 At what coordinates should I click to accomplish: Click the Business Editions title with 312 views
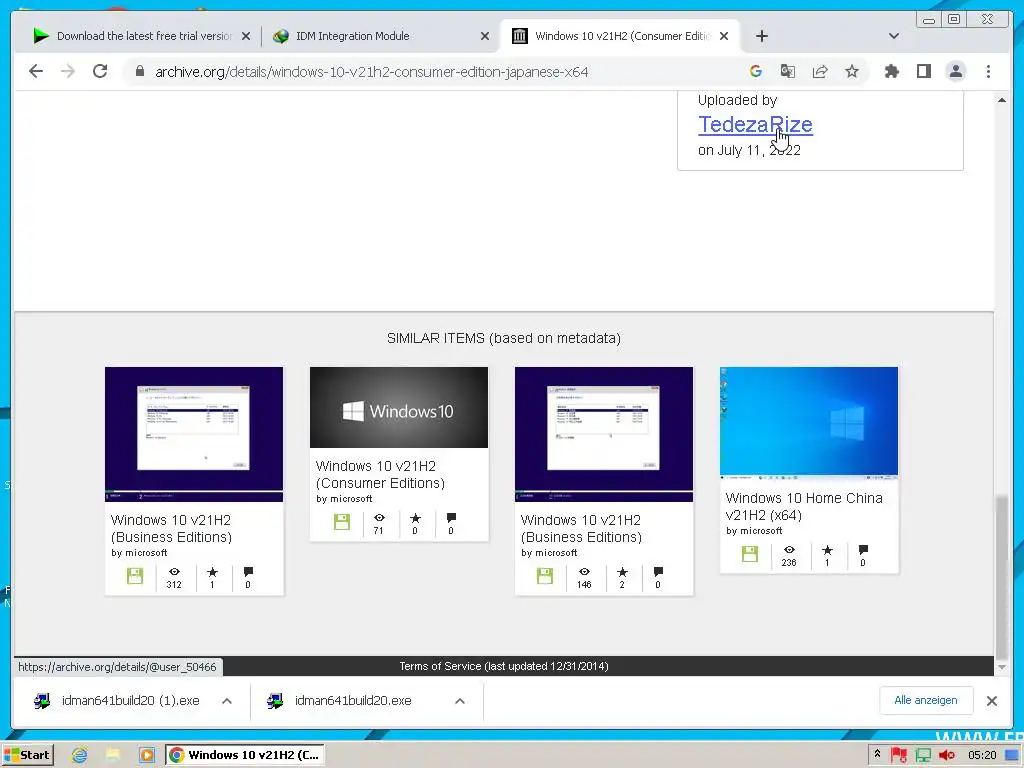click(x=171, y=529)
